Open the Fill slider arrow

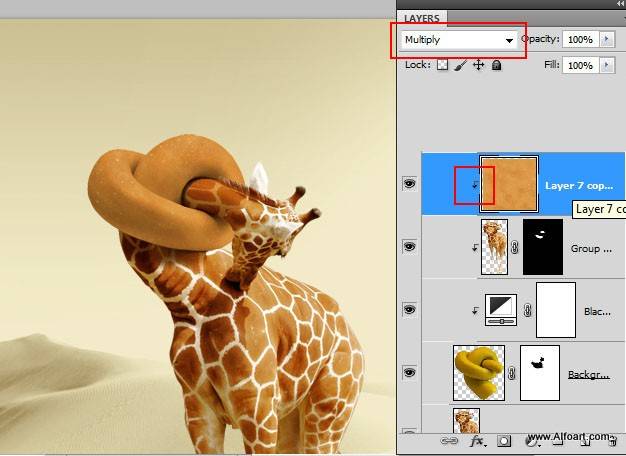[607, 65]
